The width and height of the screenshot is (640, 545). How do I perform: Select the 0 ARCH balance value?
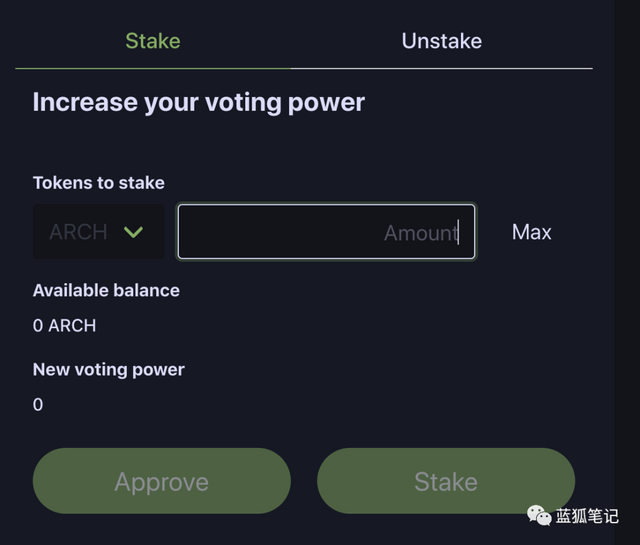click(x=64, y=325)
